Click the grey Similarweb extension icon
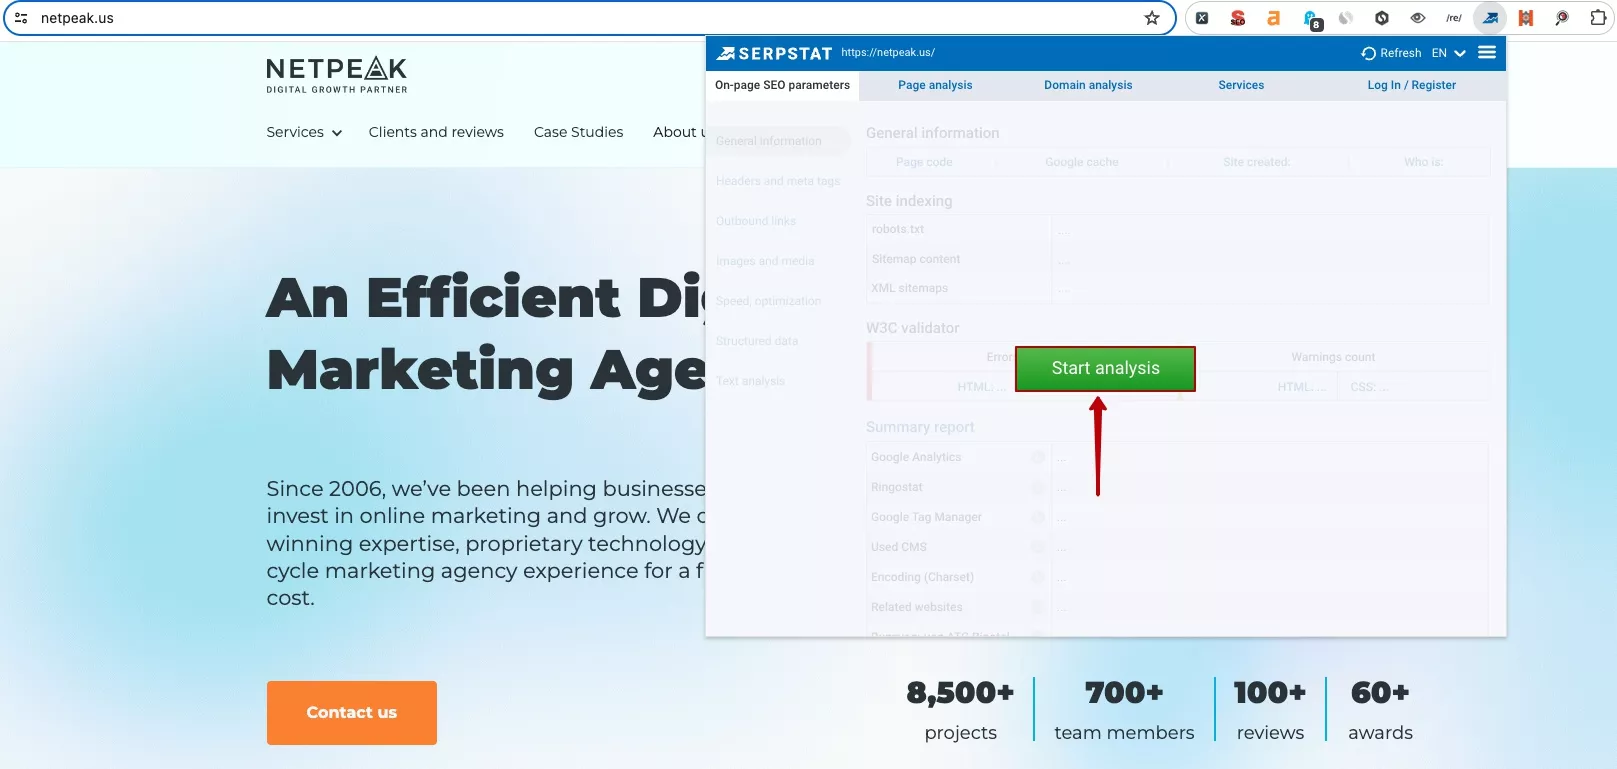The image size is (1617, 769). (x=1346, y=18)
